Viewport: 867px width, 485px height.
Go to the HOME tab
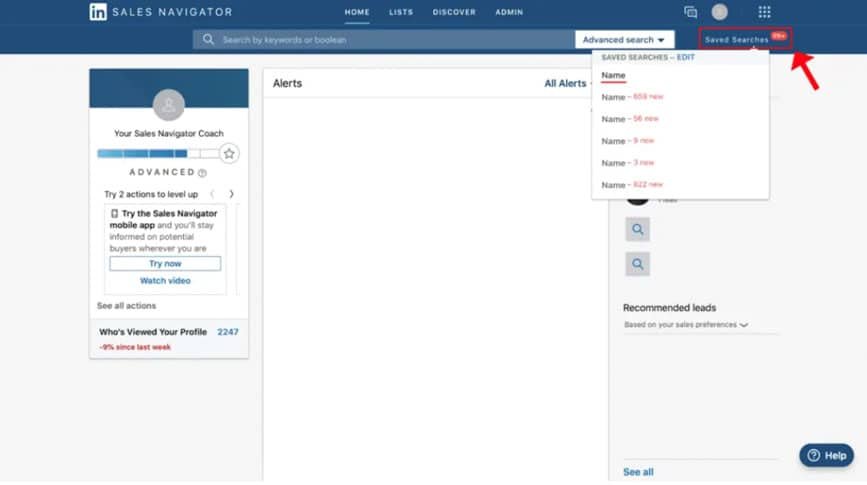tap(357, 12)
